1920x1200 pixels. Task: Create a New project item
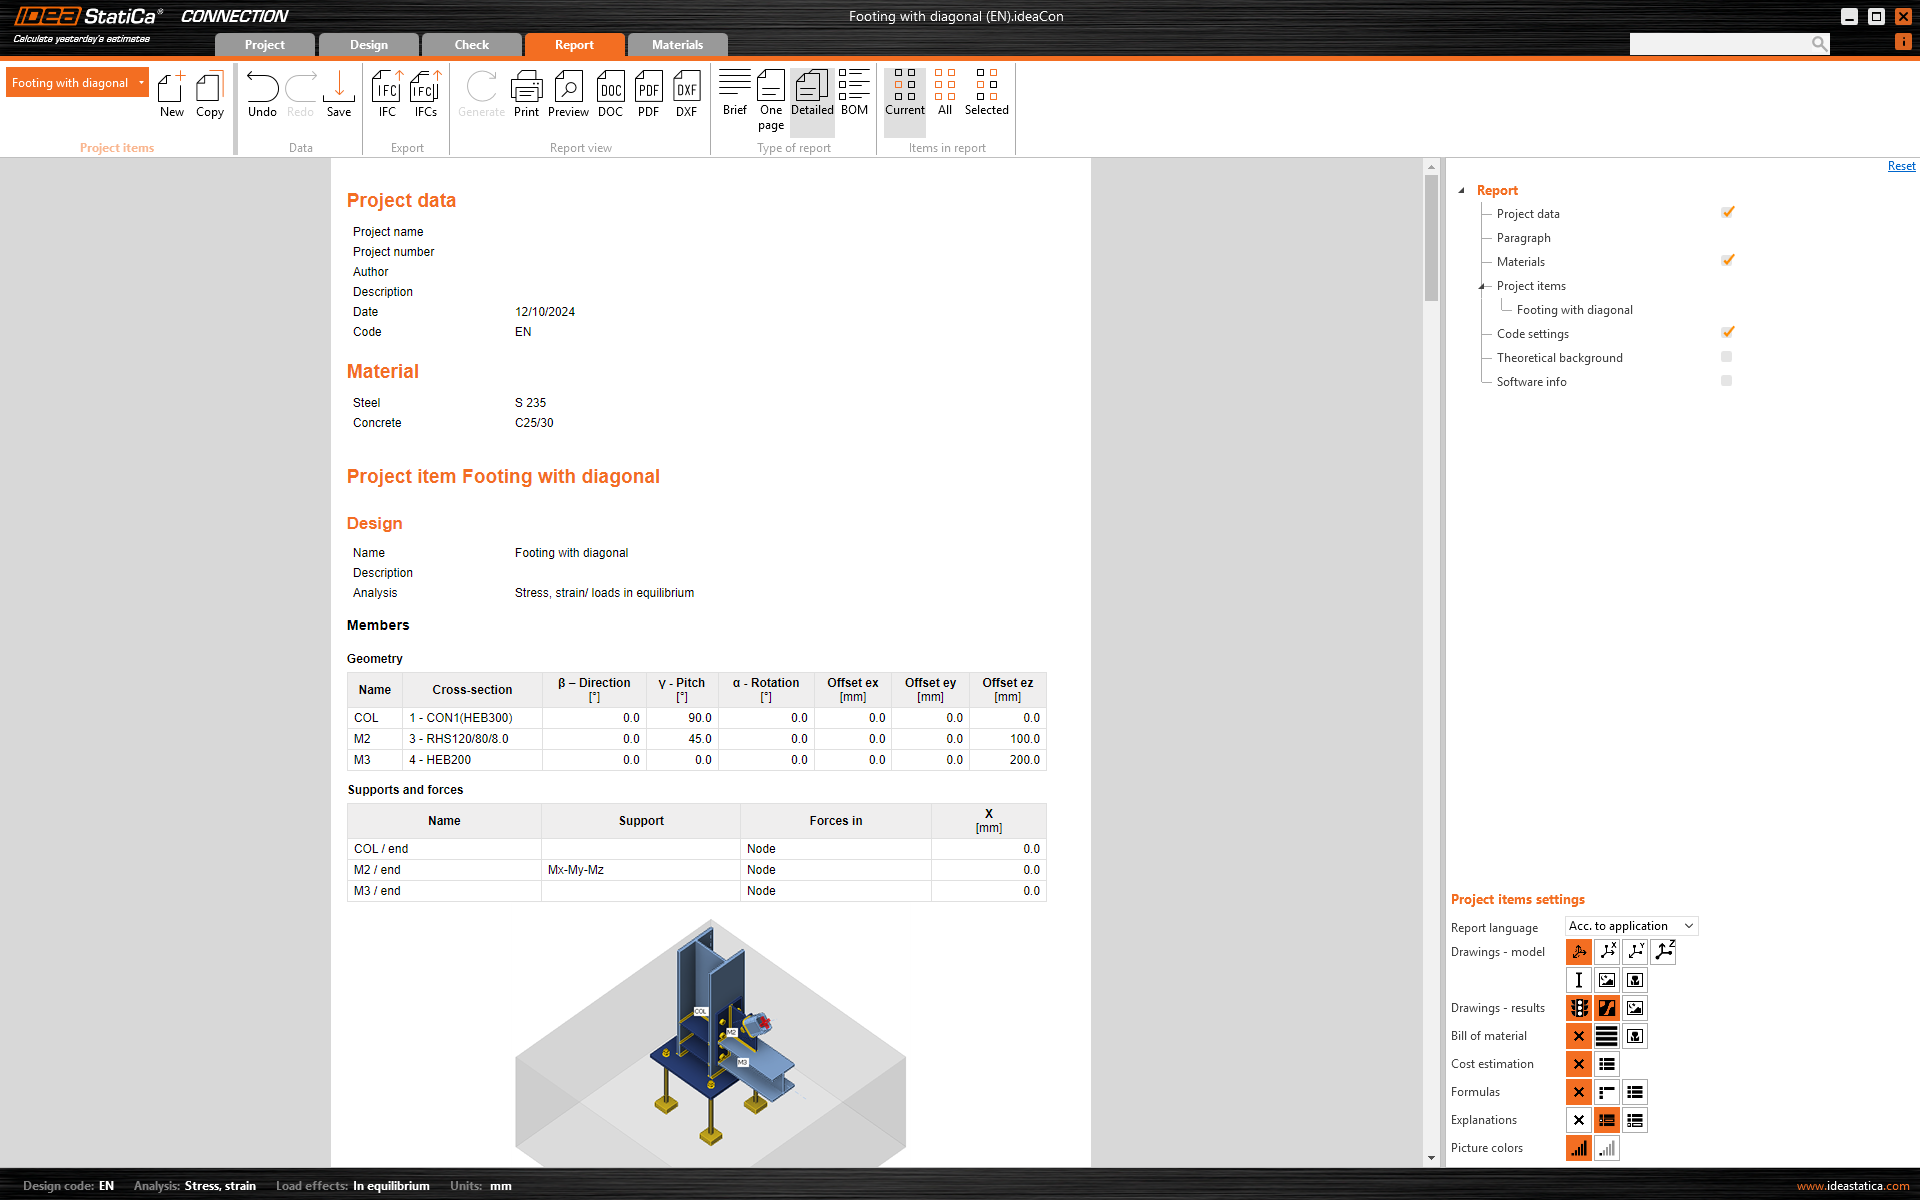click(172, 94)
